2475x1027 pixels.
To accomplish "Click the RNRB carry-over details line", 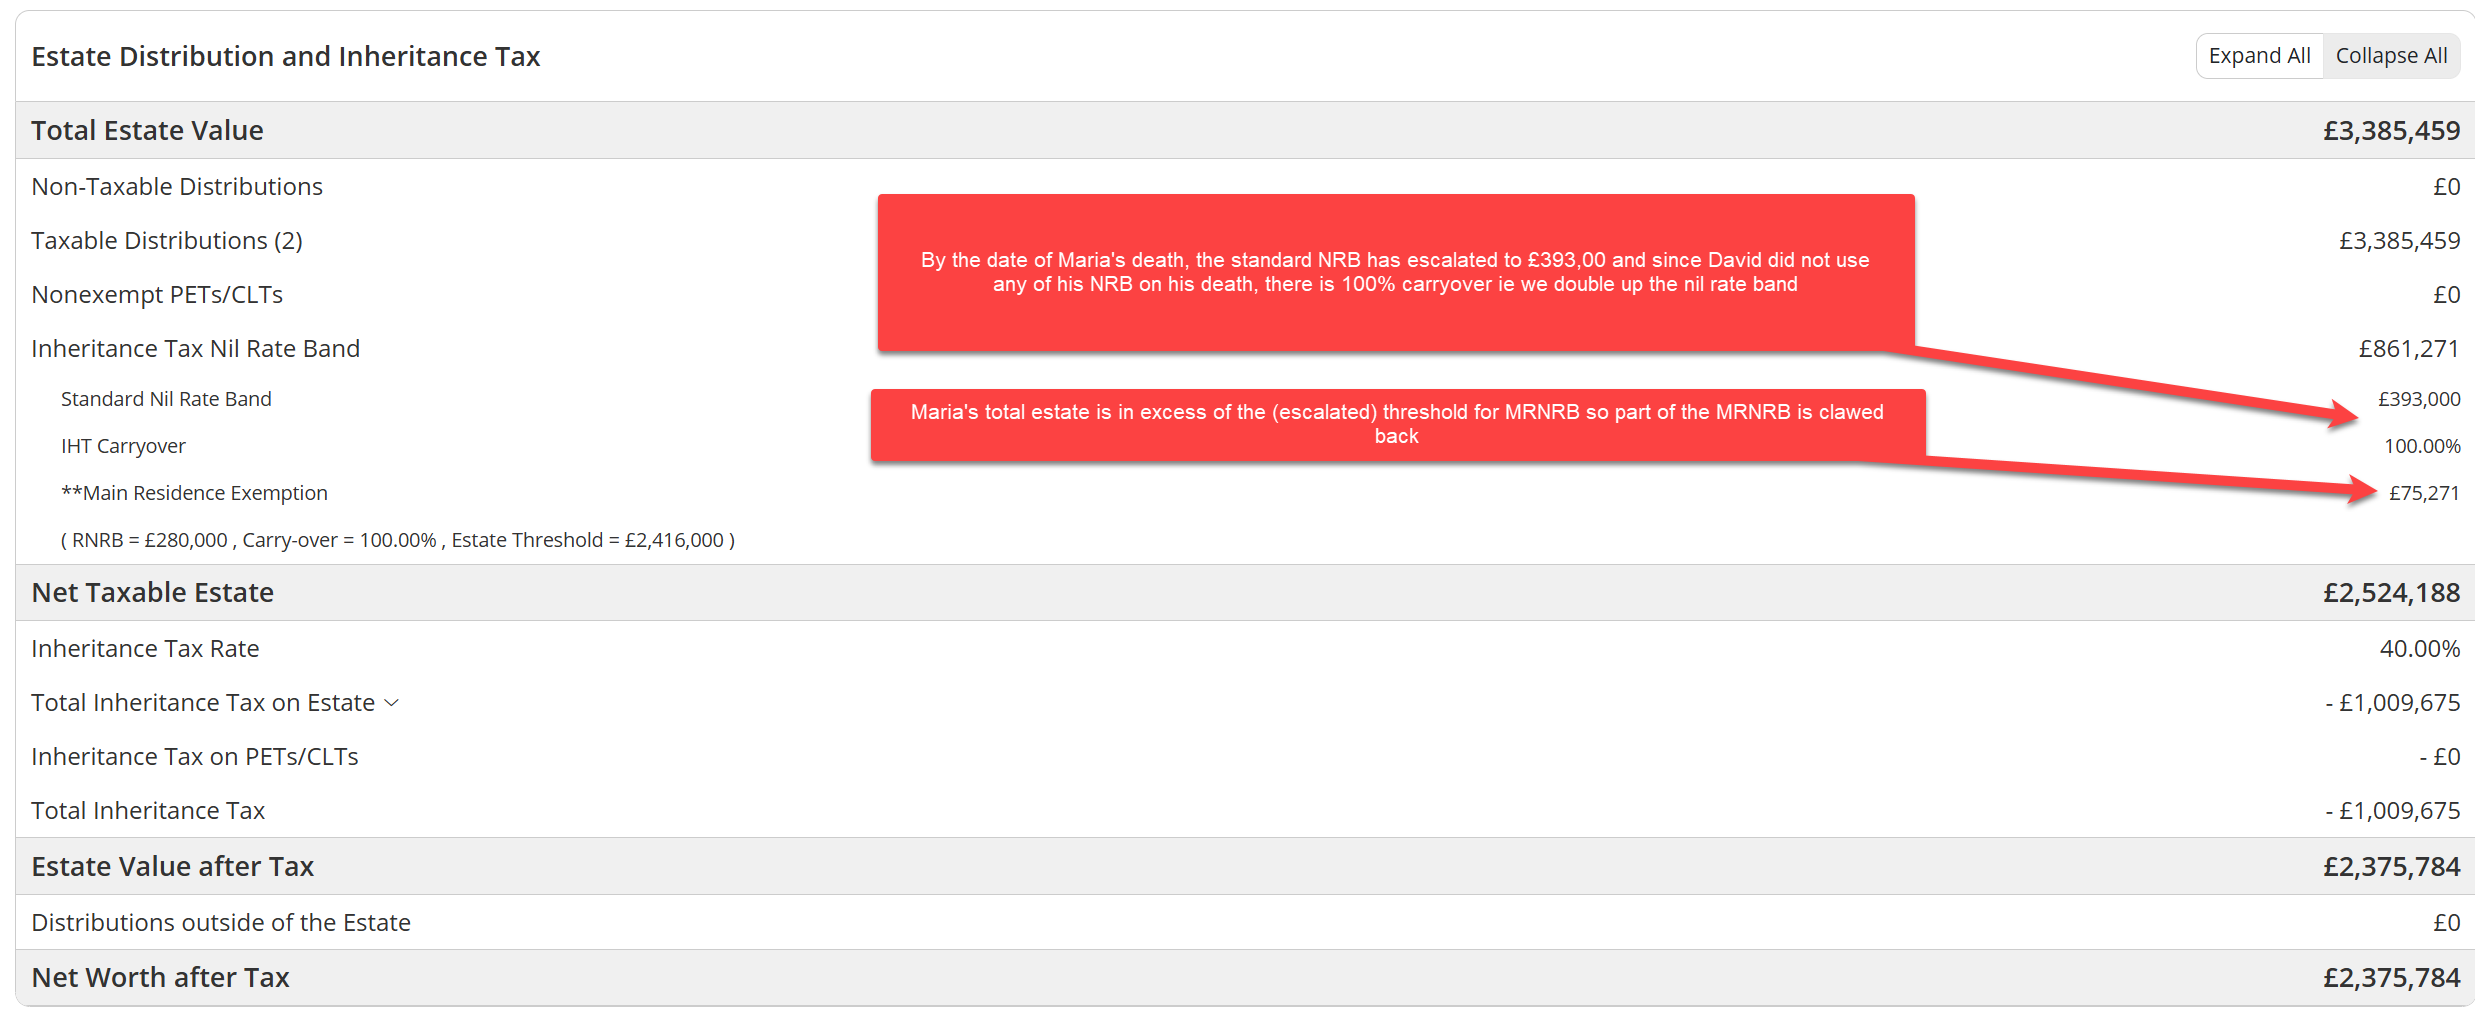I will pos(398,540).
